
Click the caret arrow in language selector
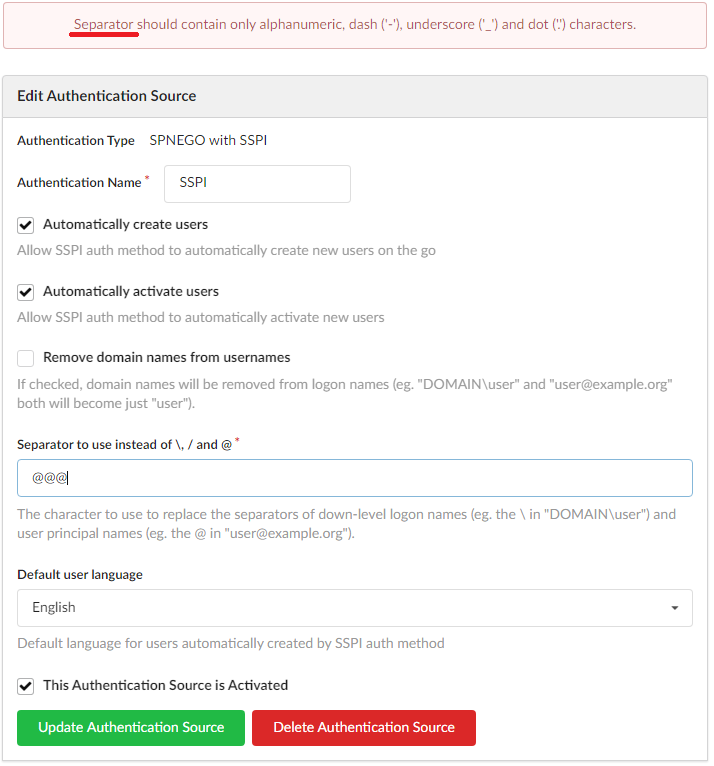pos(674,608)
